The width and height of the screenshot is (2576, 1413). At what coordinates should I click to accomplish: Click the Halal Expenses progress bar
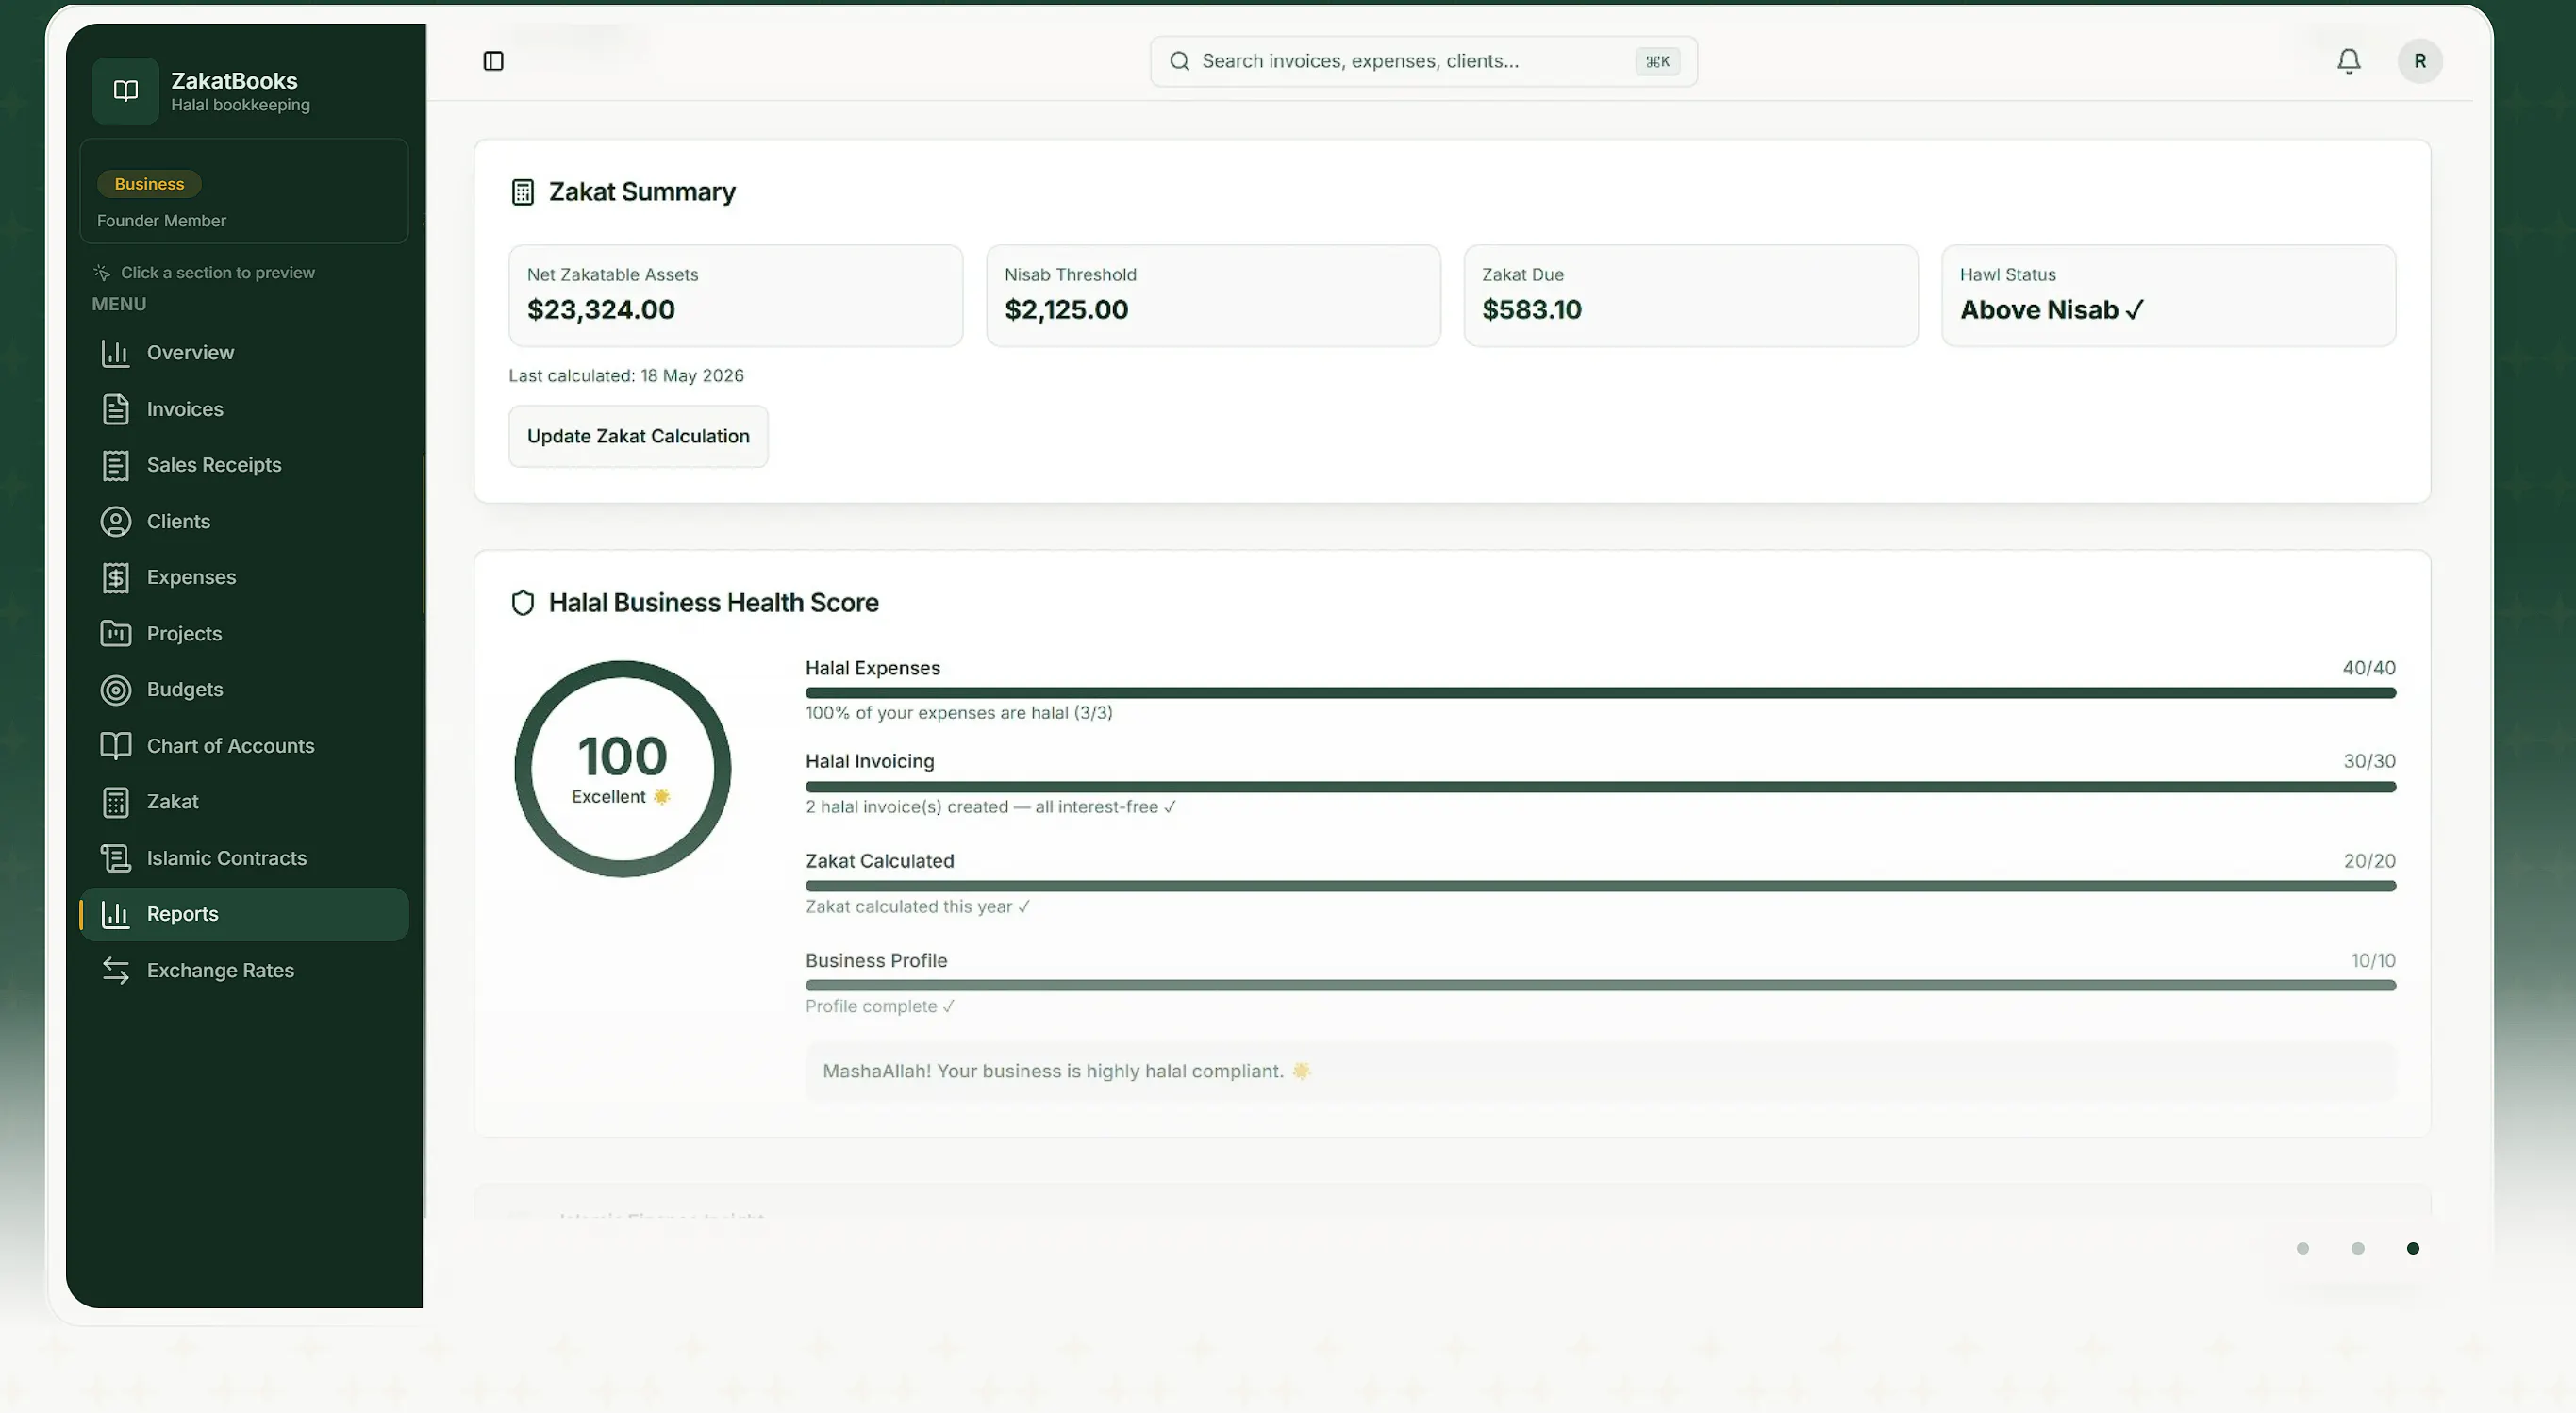[x=1600, y=693]
